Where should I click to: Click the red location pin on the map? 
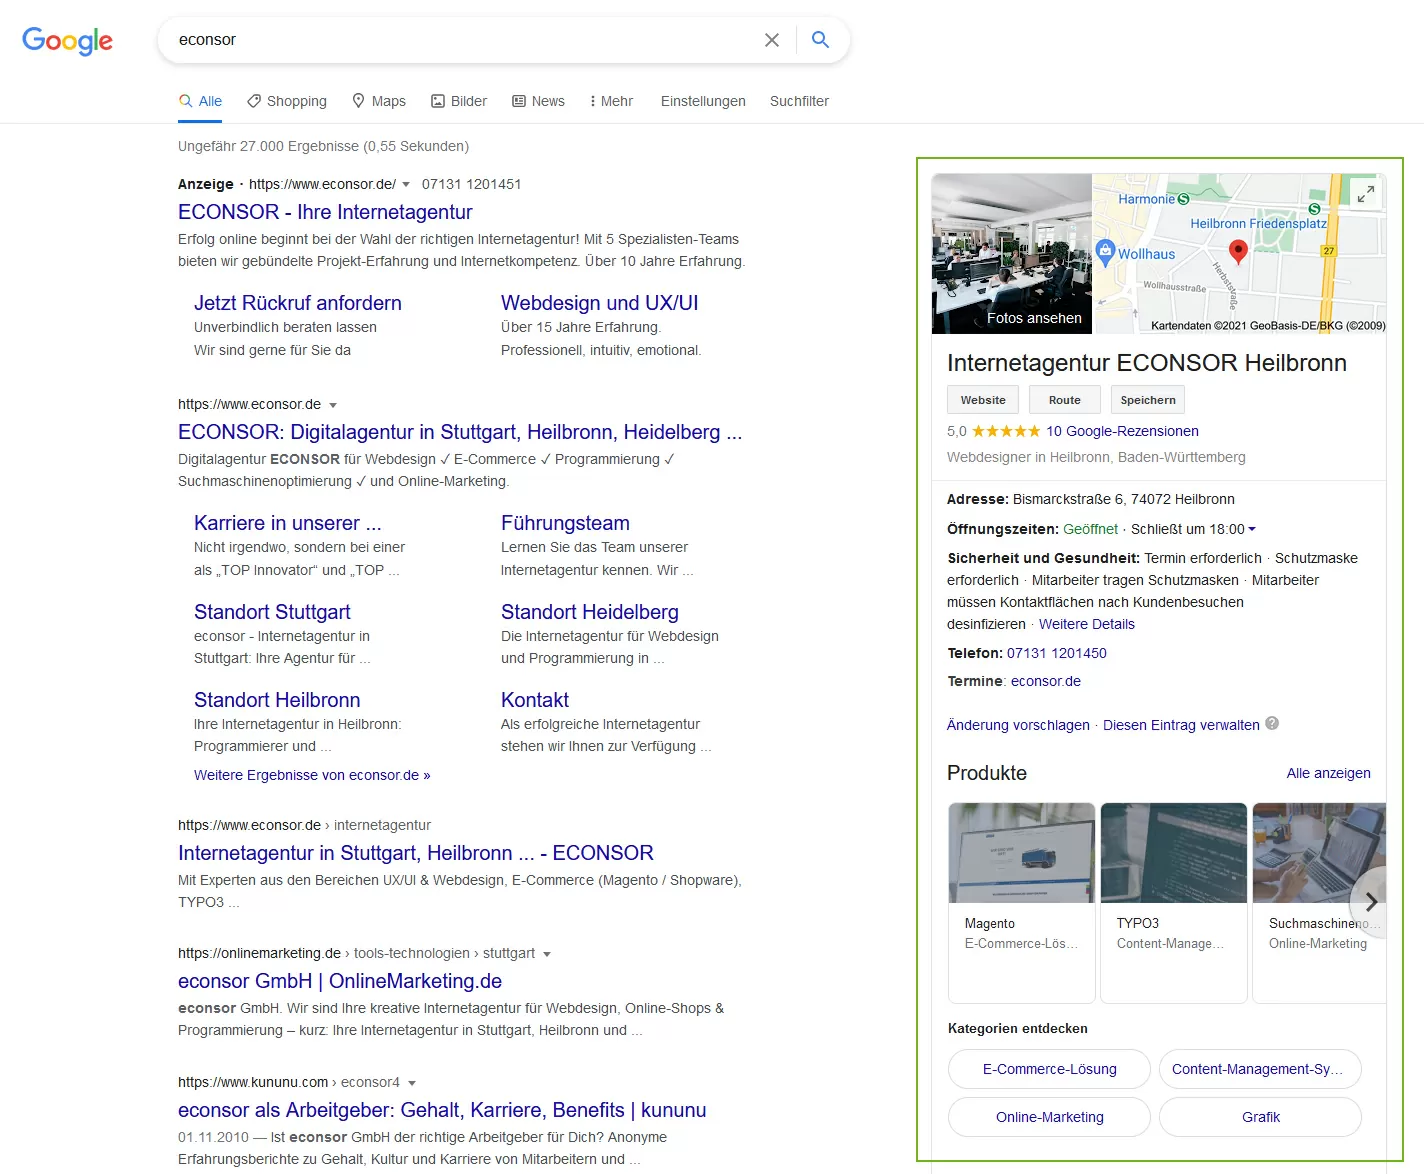[1238, 252]
